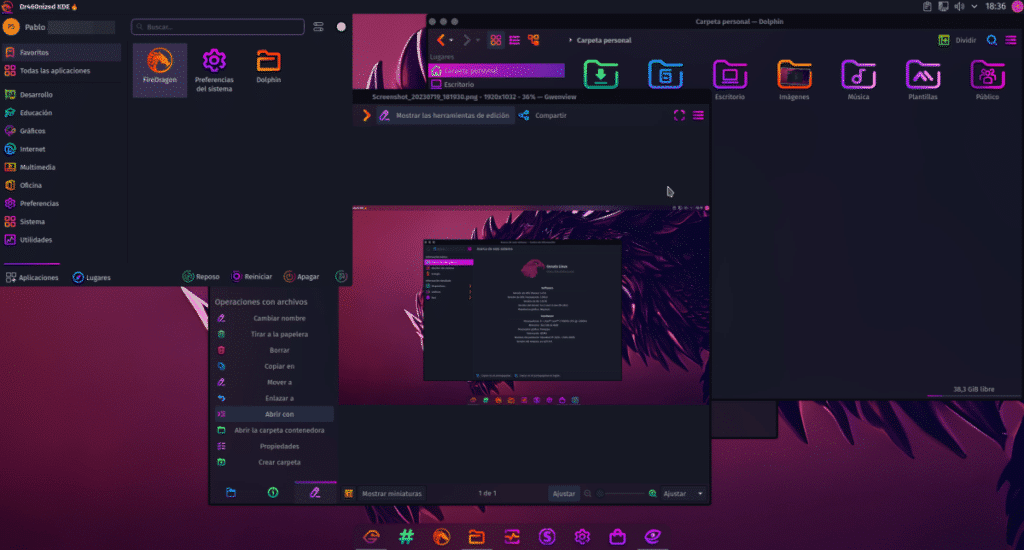Viewport: 1024px width, 550px height.
Task: Click the Buscar search field in launcher
Action: click(217, 27)
